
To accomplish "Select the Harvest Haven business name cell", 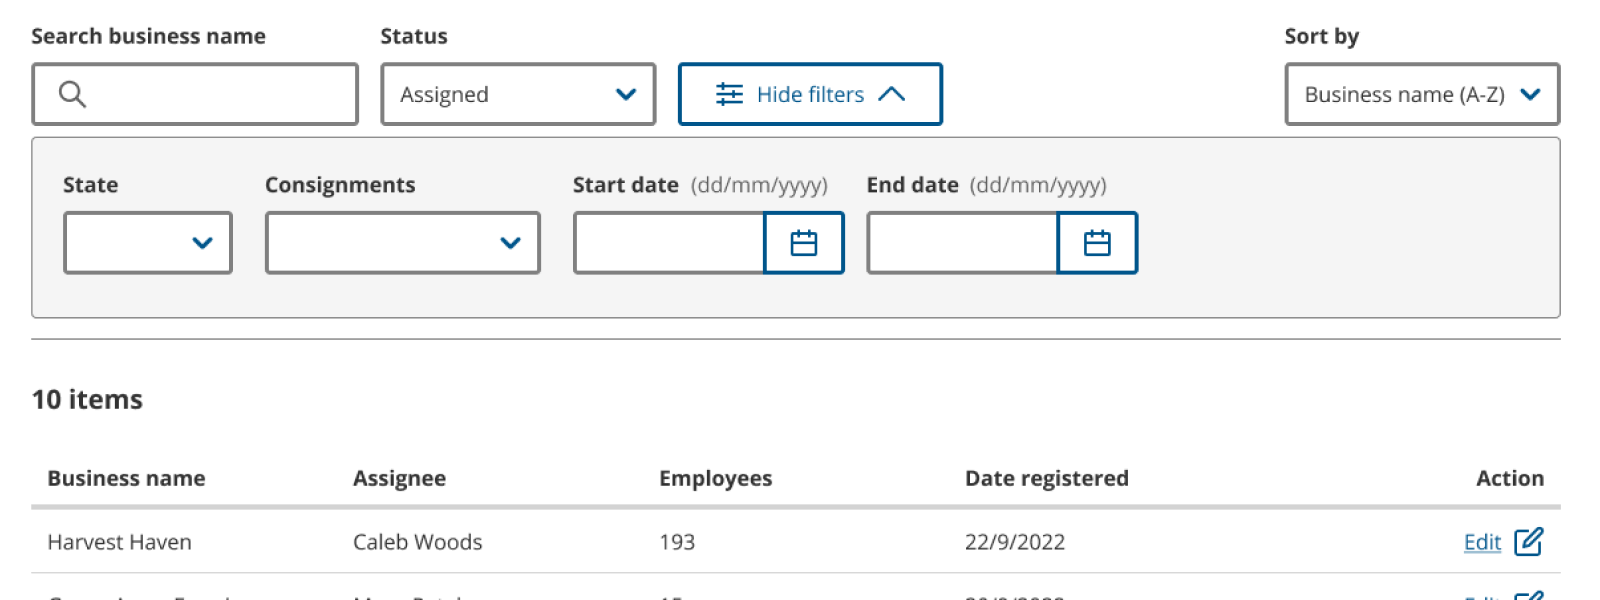I will click(x=119, y=542).
